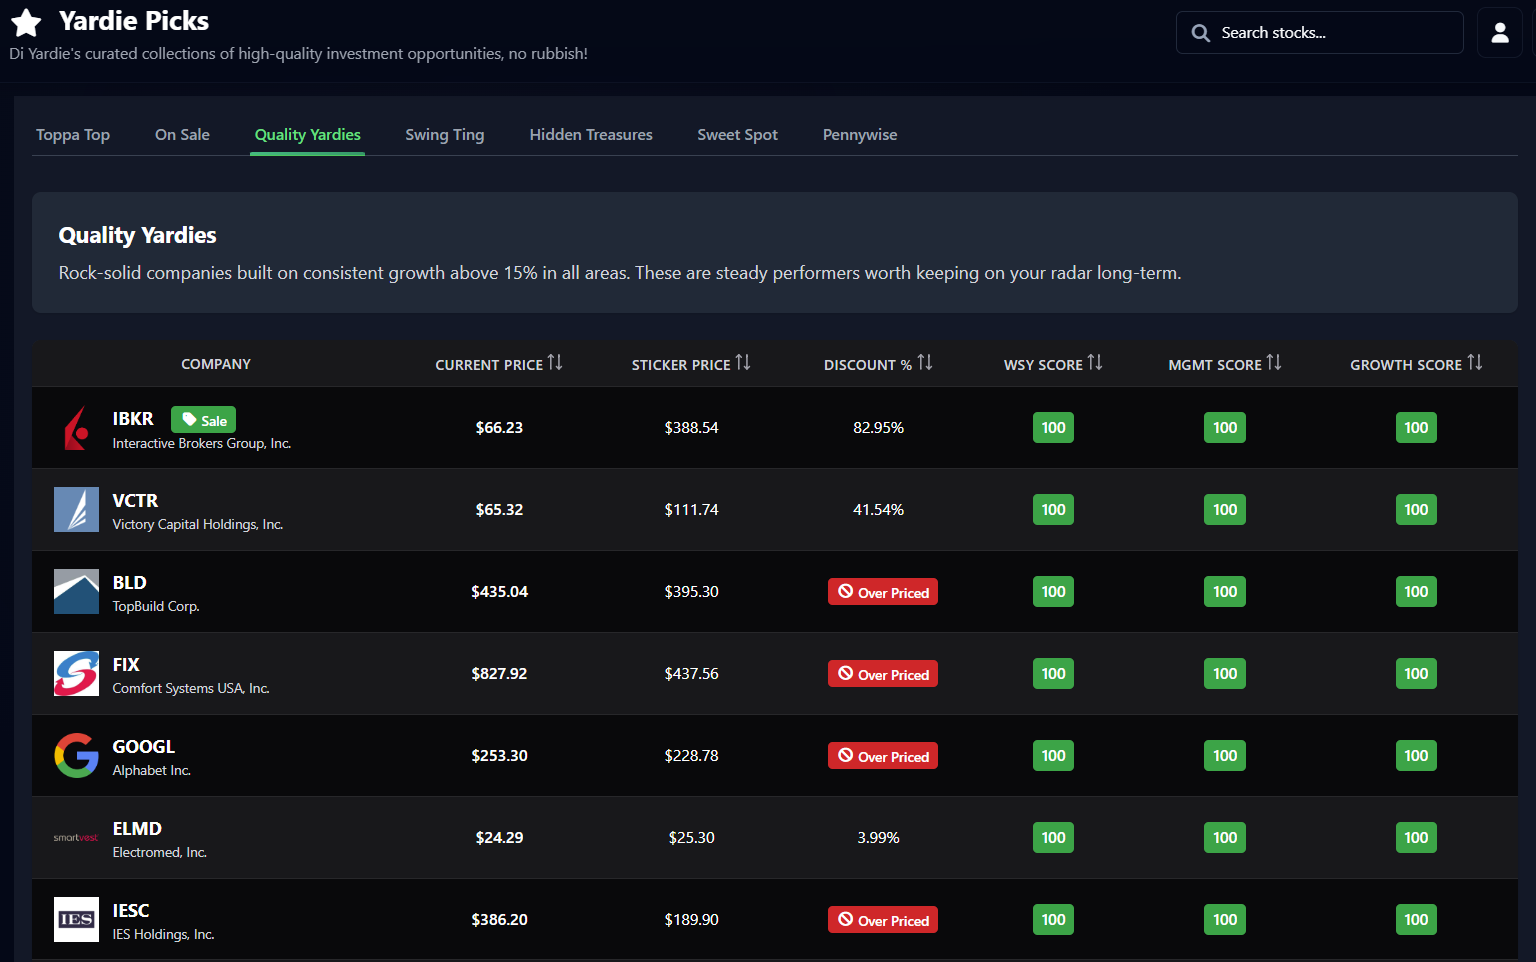Click the Sale tag badge on IBKR

point(204,420)
